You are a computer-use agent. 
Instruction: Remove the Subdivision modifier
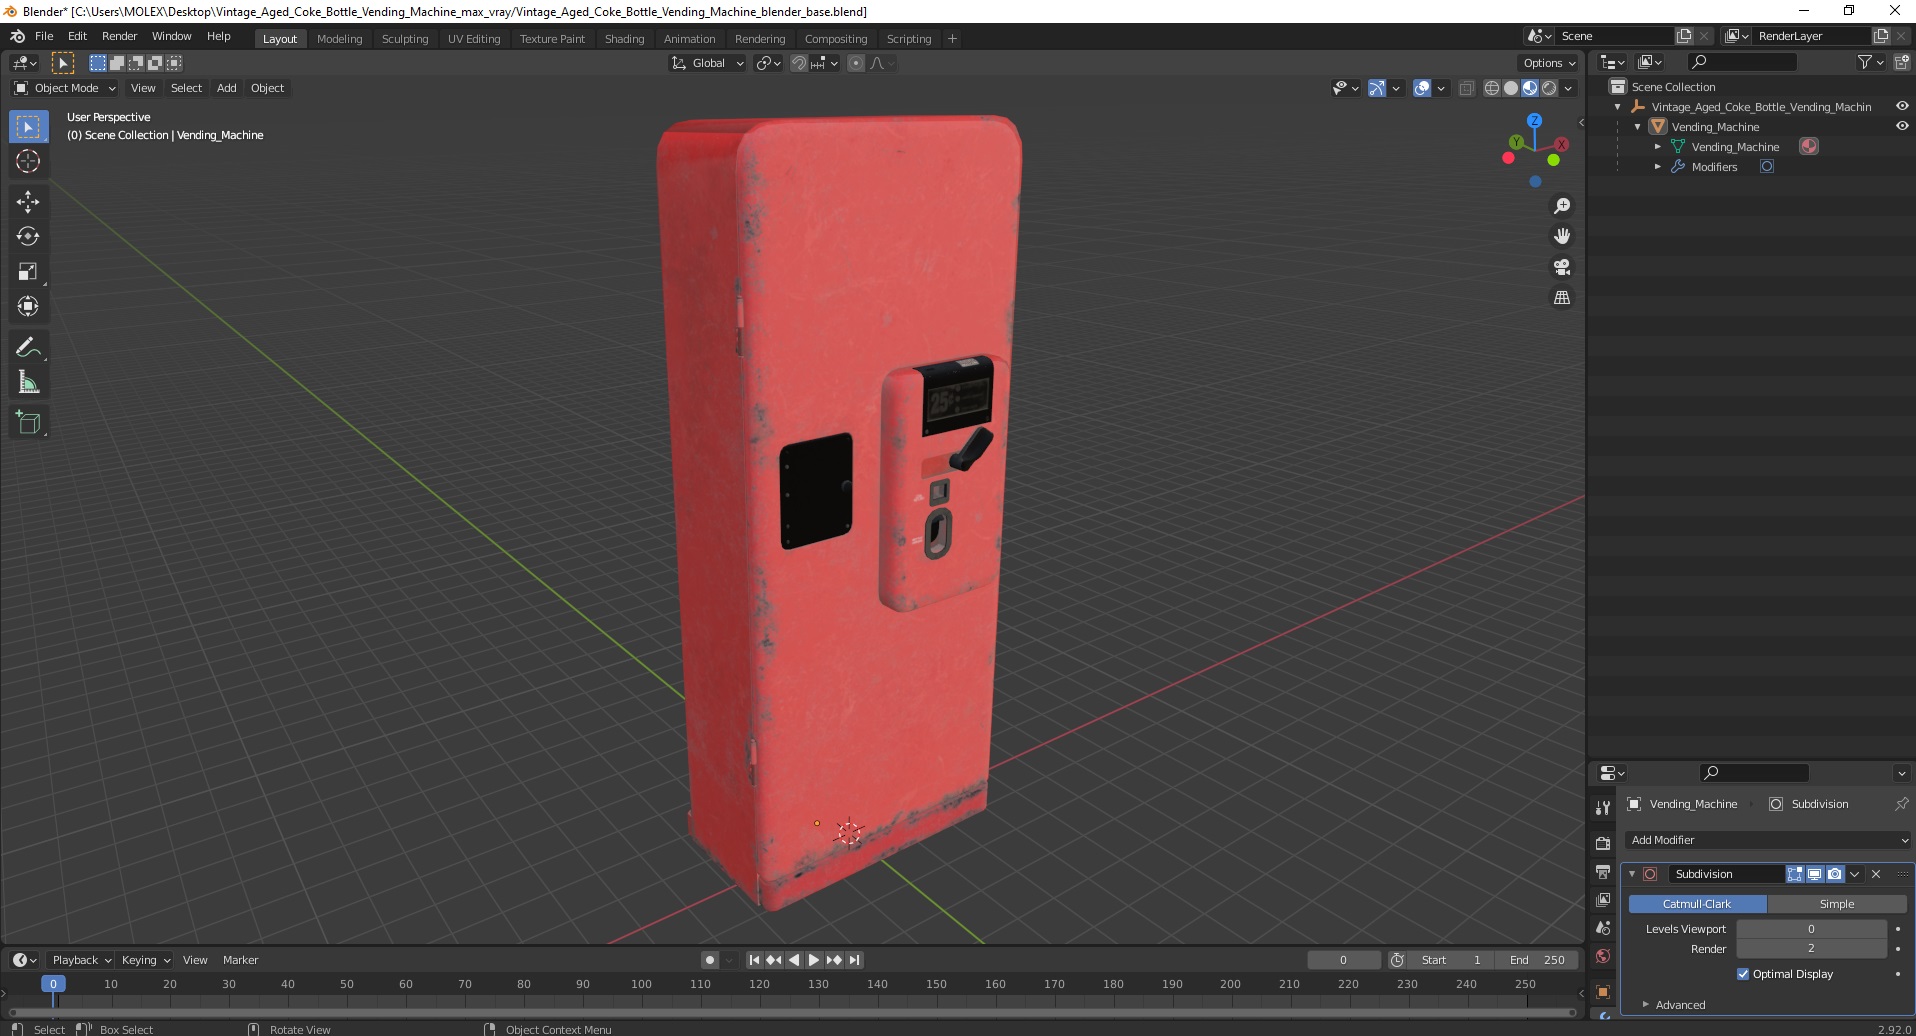(1876, 874)
